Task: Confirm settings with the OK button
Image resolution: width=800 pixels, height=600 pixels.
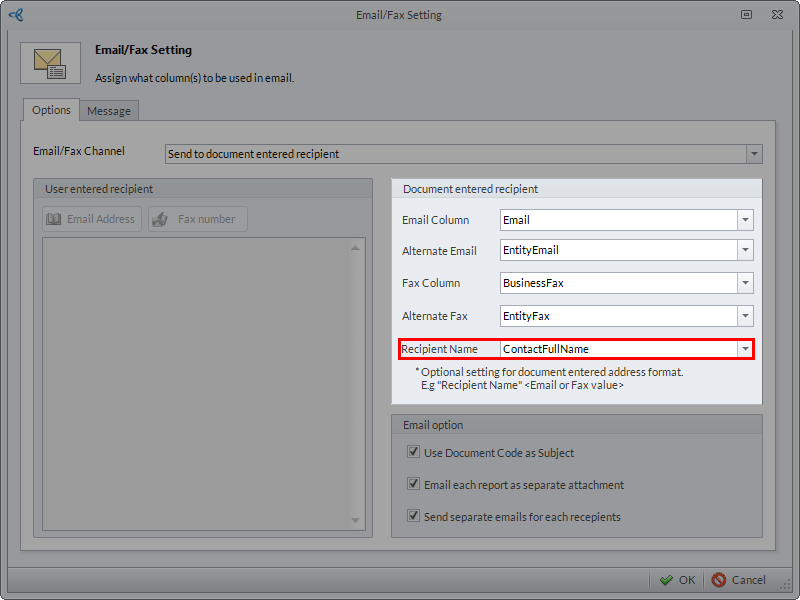Action: click(x=677, y=580)
